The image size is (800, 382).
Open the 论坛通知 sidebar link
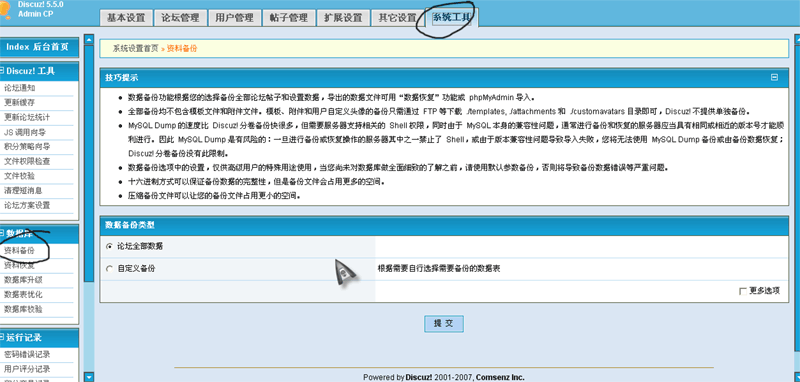19,88
